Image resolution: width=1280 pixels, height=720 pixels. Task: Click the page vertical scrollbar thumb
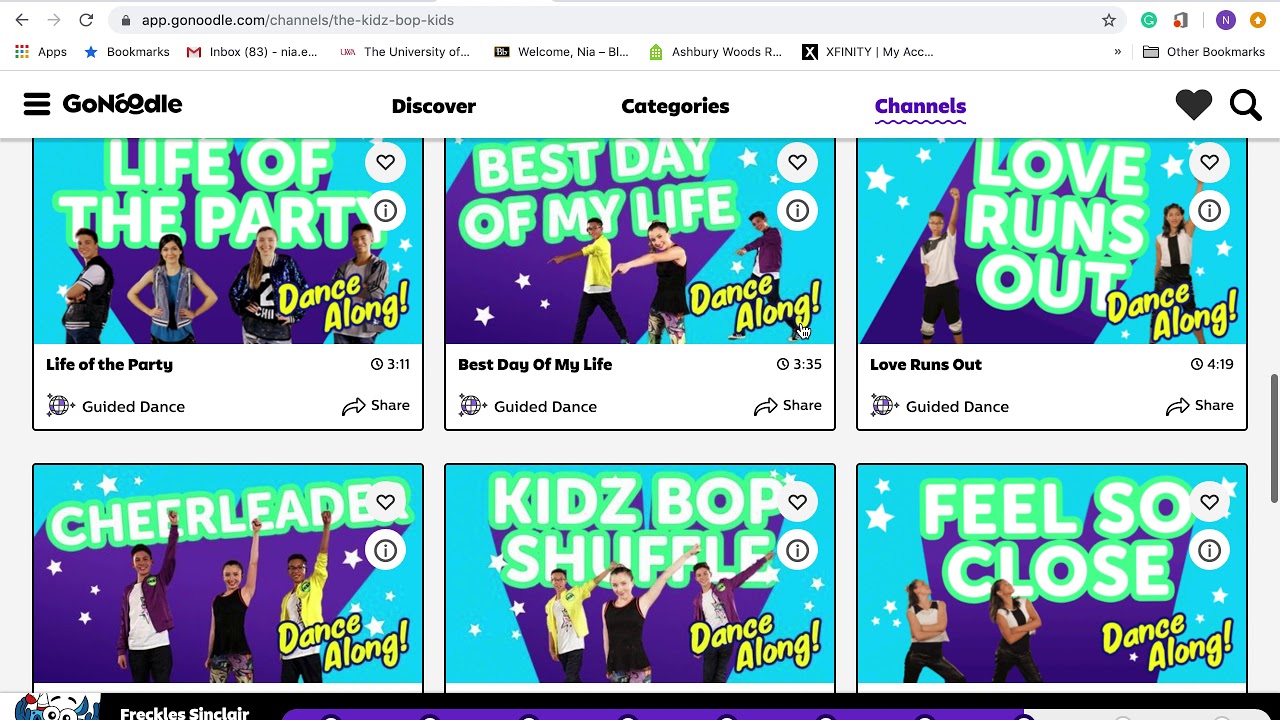[1274, 440]
